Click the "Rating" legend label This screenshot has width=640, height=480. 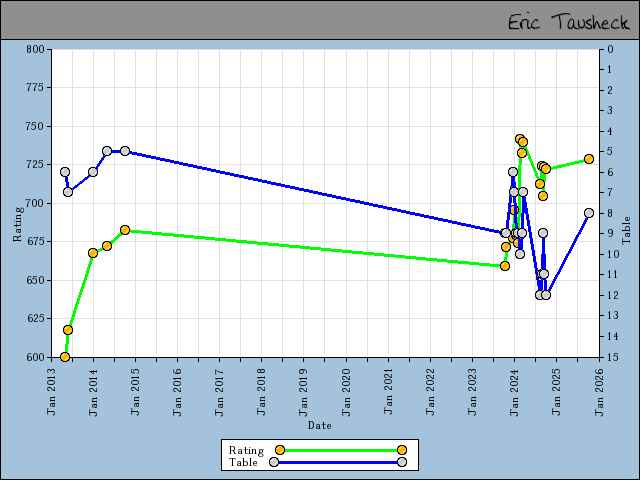(246, 450)
